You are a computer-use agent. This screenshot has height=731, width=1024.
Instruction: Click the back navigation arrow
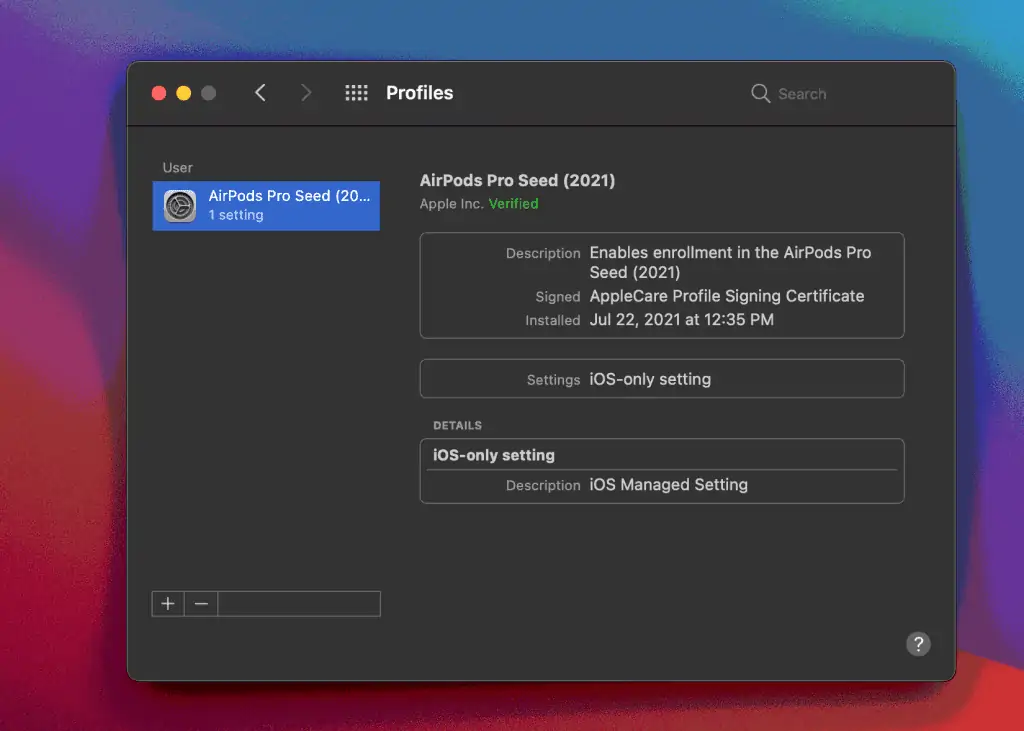[x=260, y=92]
